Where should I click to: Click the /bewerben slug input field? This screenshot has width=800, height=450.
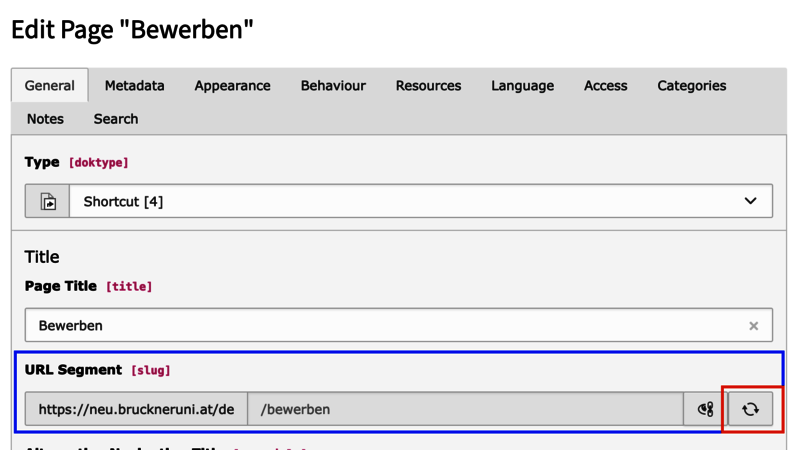(x=465, y=409)
